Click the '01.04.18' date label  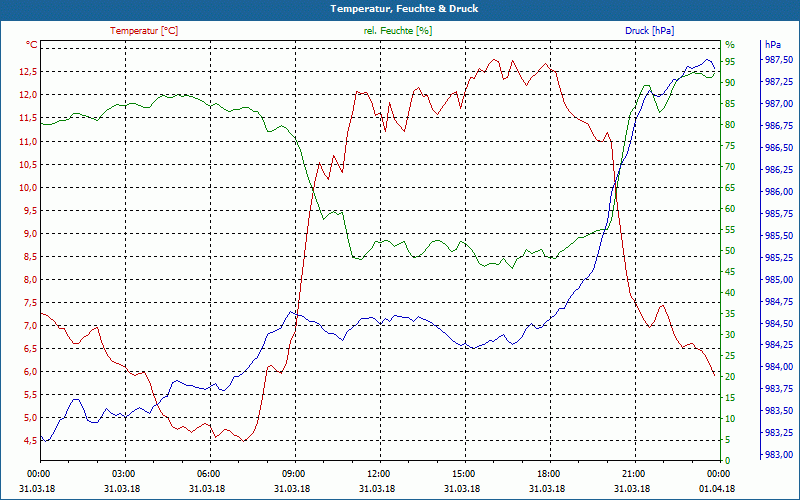[x=717, y=489]
